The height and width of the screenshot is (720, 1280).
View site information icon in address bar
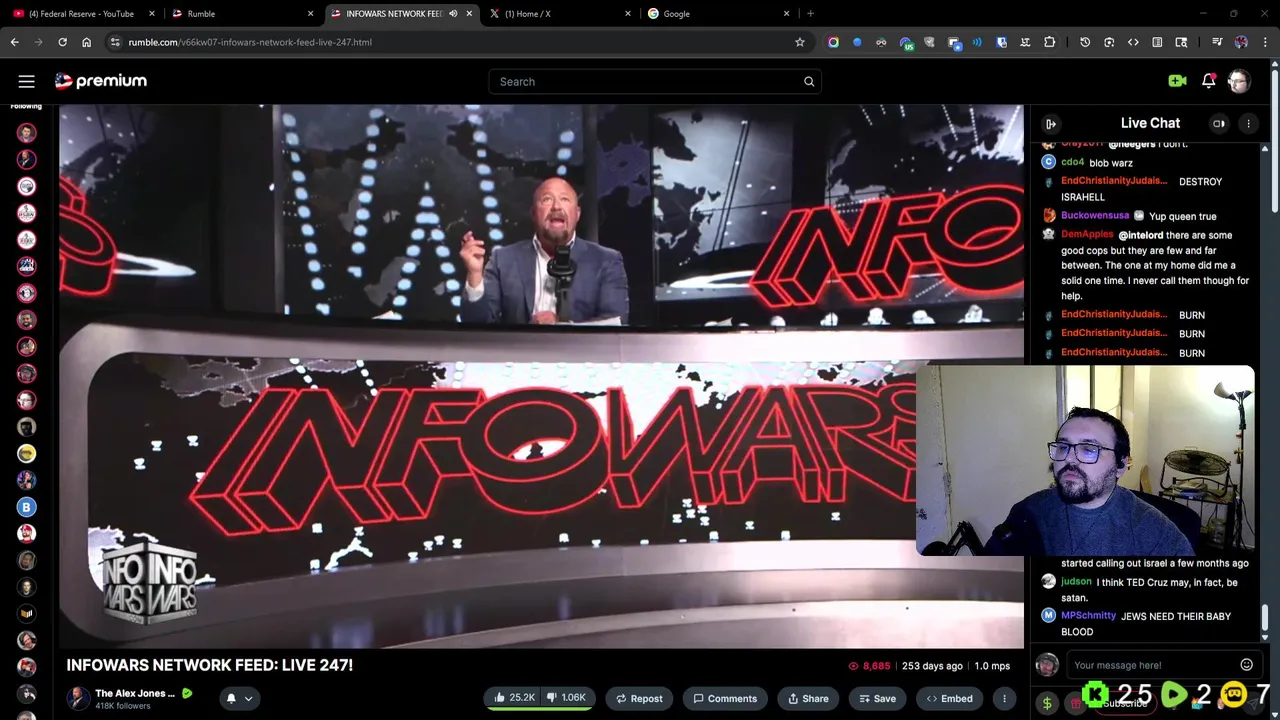click(x=115, y=42)
